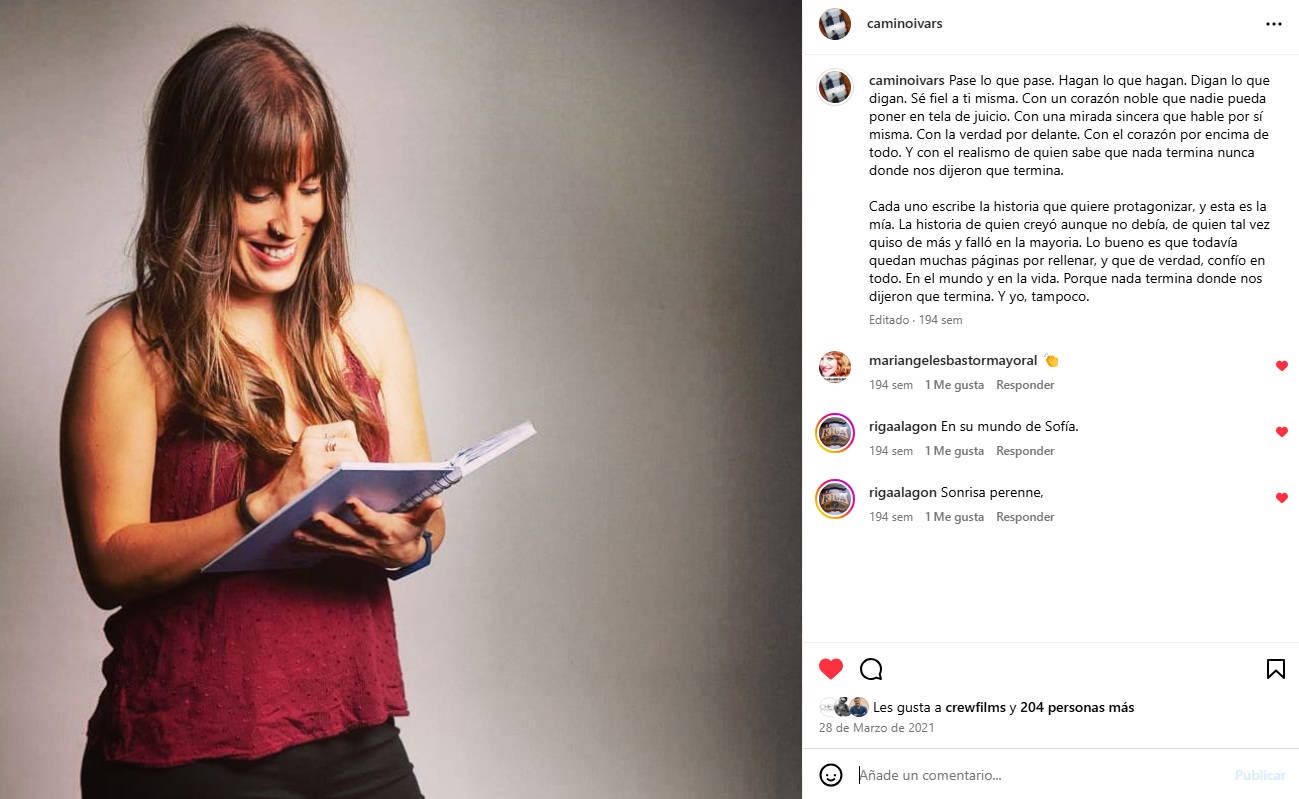Screen dimensions: 1299x799
Task: Open mariangelesbastormayoral's avatar
Action: [x=835, y=367]
